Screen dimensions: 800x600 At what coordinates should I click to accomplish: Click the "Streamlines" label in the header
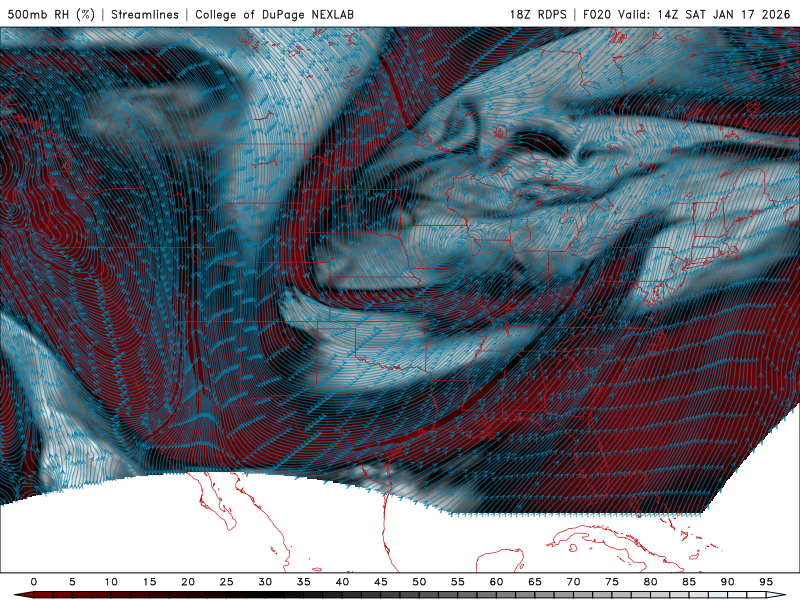tap(145, 14)
